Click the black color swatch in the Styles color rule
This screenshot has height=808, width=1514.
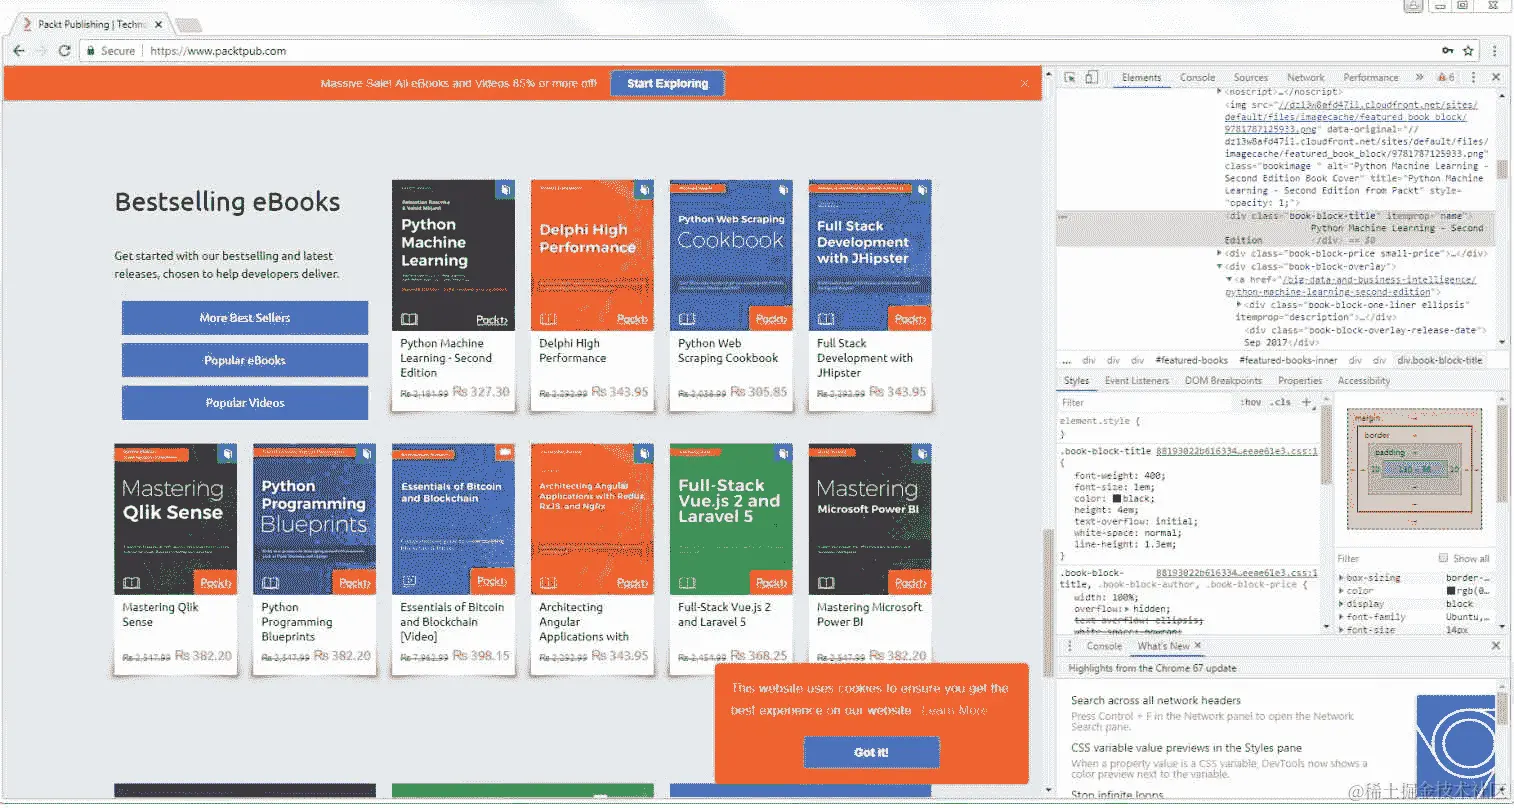pyautogui.click(x=1117, y=498)
